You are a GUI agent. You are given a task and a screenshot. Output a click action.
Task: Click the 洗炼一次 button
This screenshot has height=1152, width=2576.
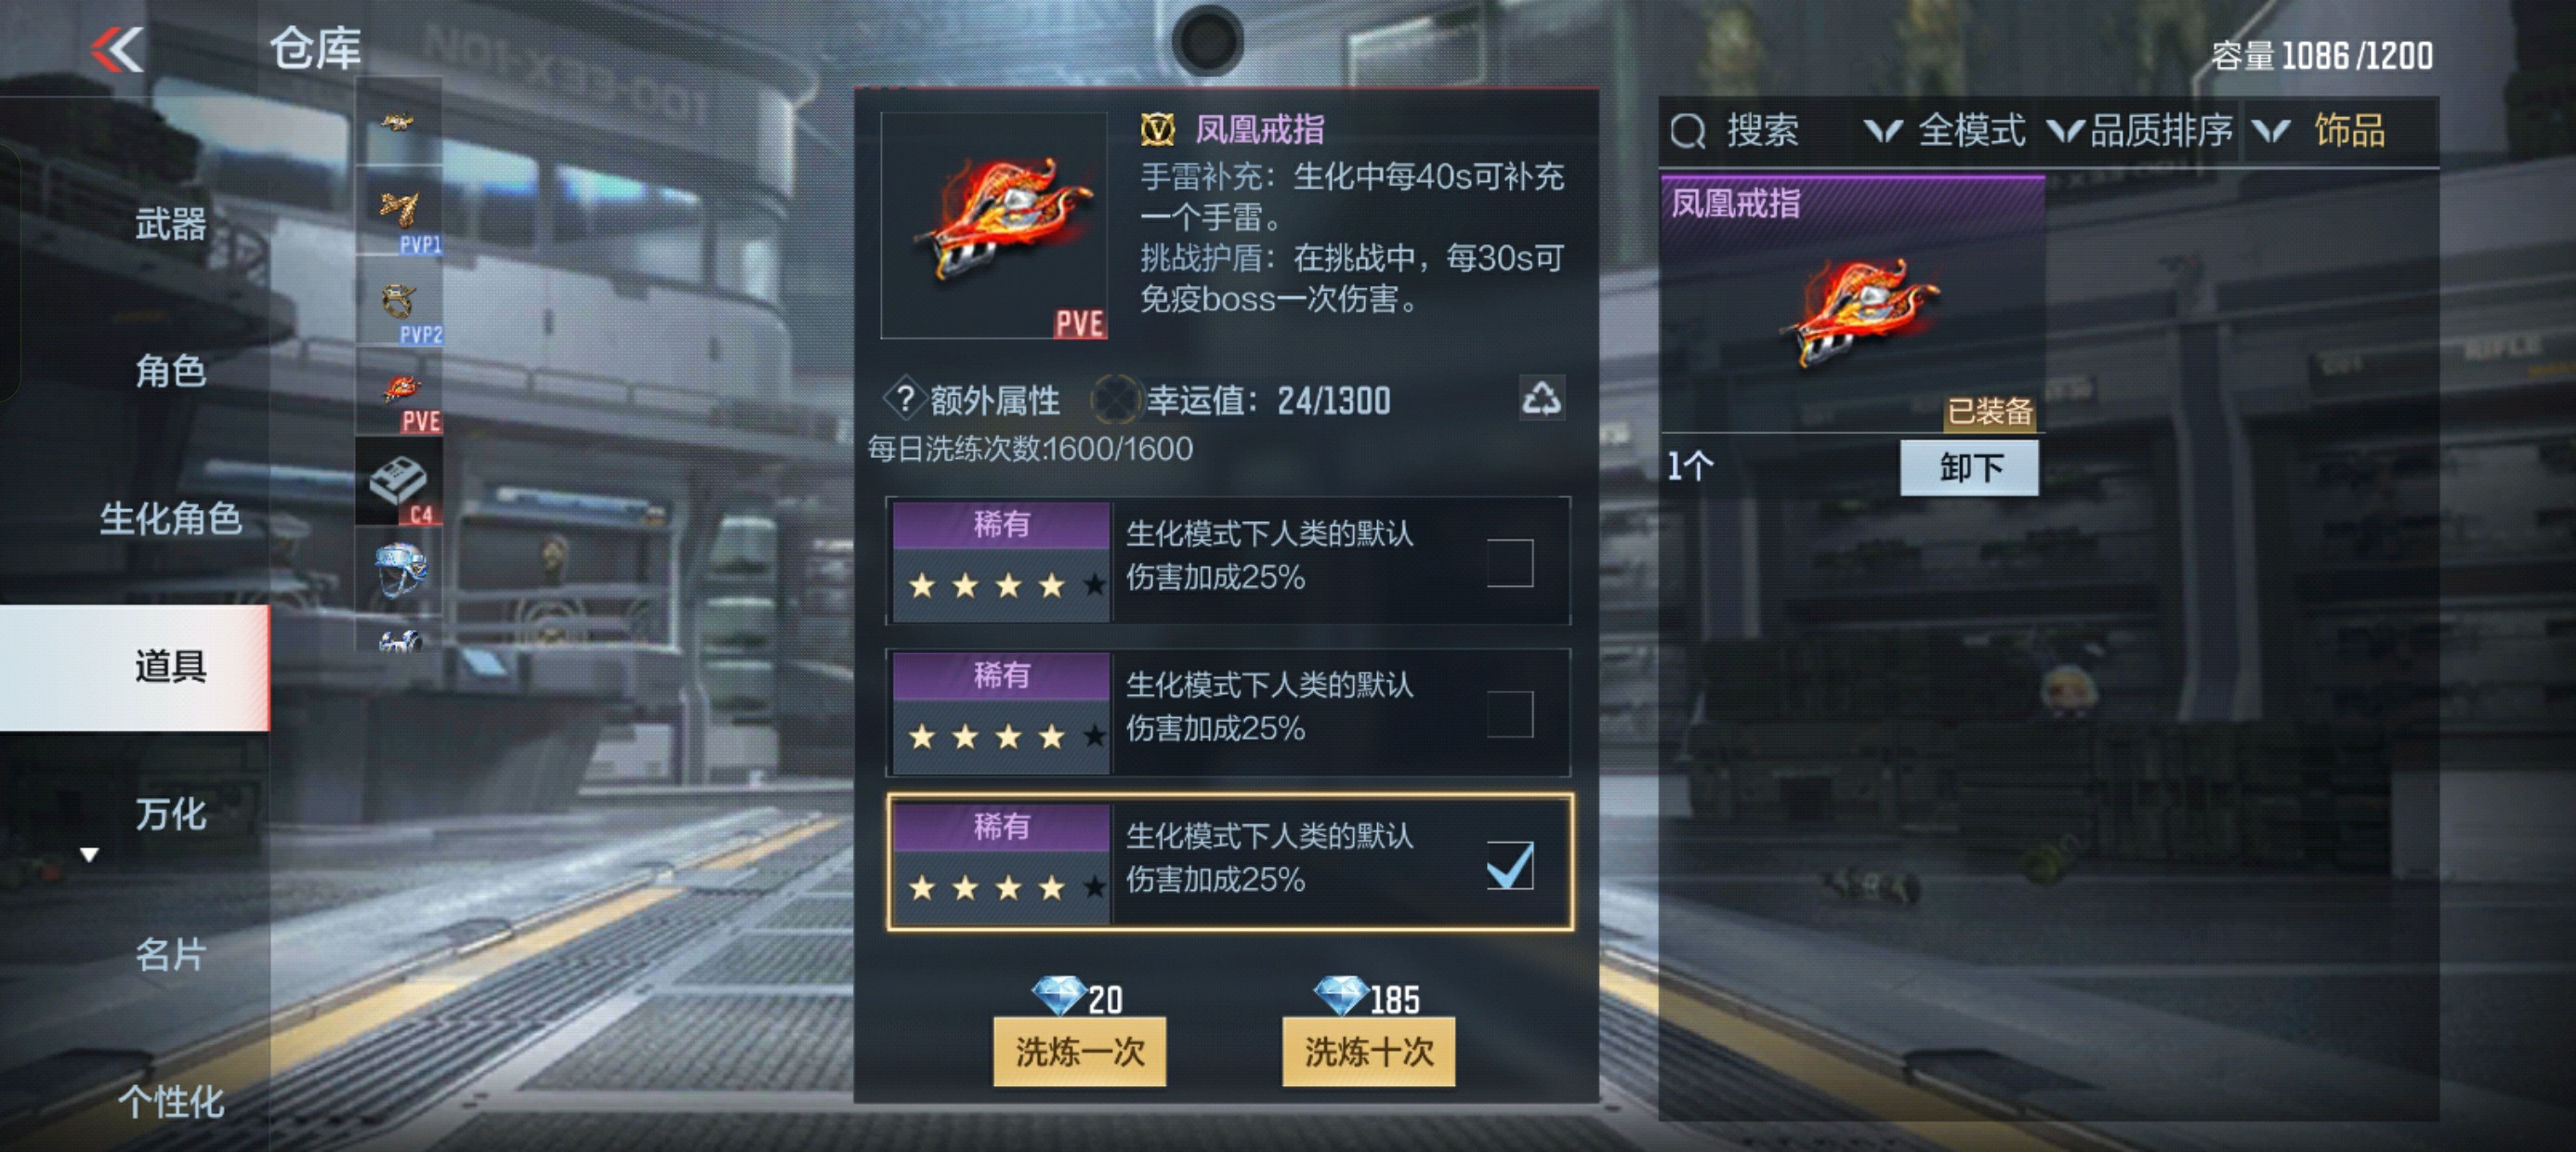pyautogui.click(x=1079, y=1051)
